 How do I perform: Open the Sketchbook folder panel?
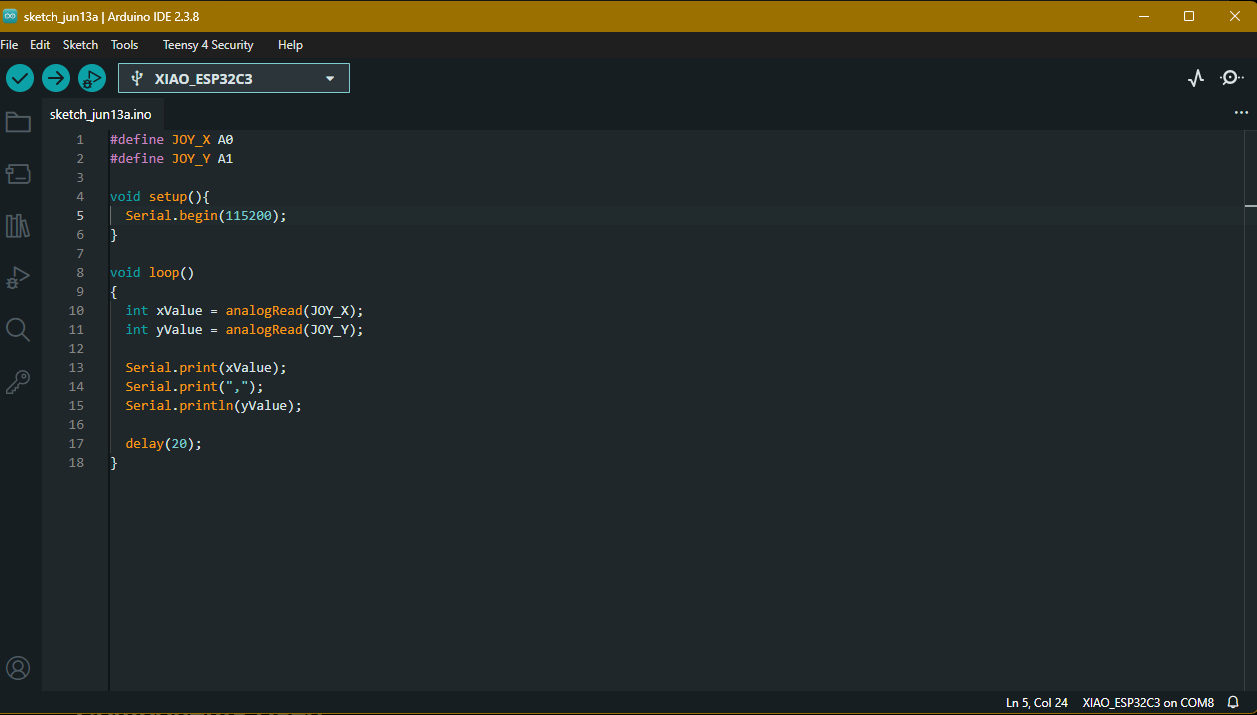18,122
